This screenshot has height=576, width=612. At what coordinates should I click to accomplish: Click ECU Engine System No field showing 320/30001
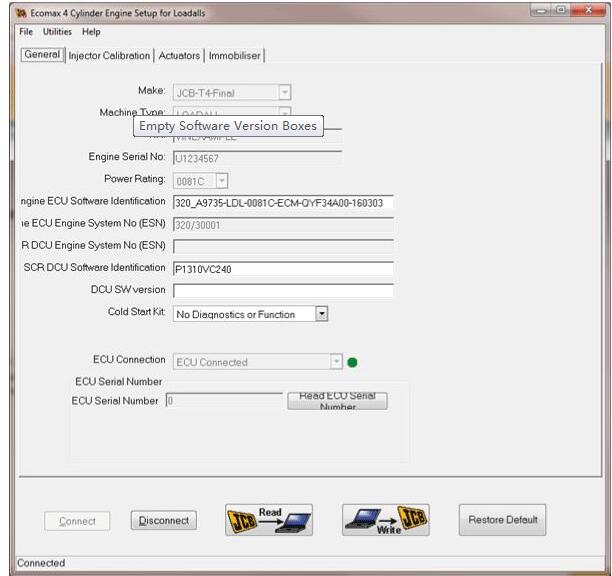pos(283,225)
